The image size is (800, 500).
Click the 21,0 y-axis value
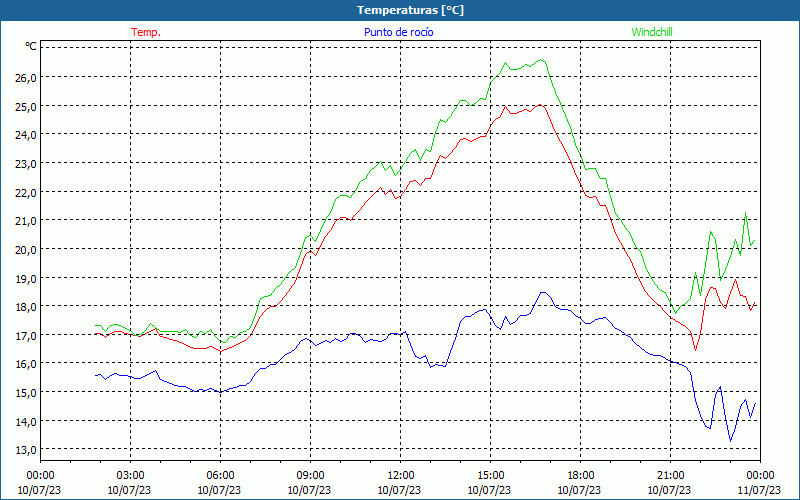26,220
